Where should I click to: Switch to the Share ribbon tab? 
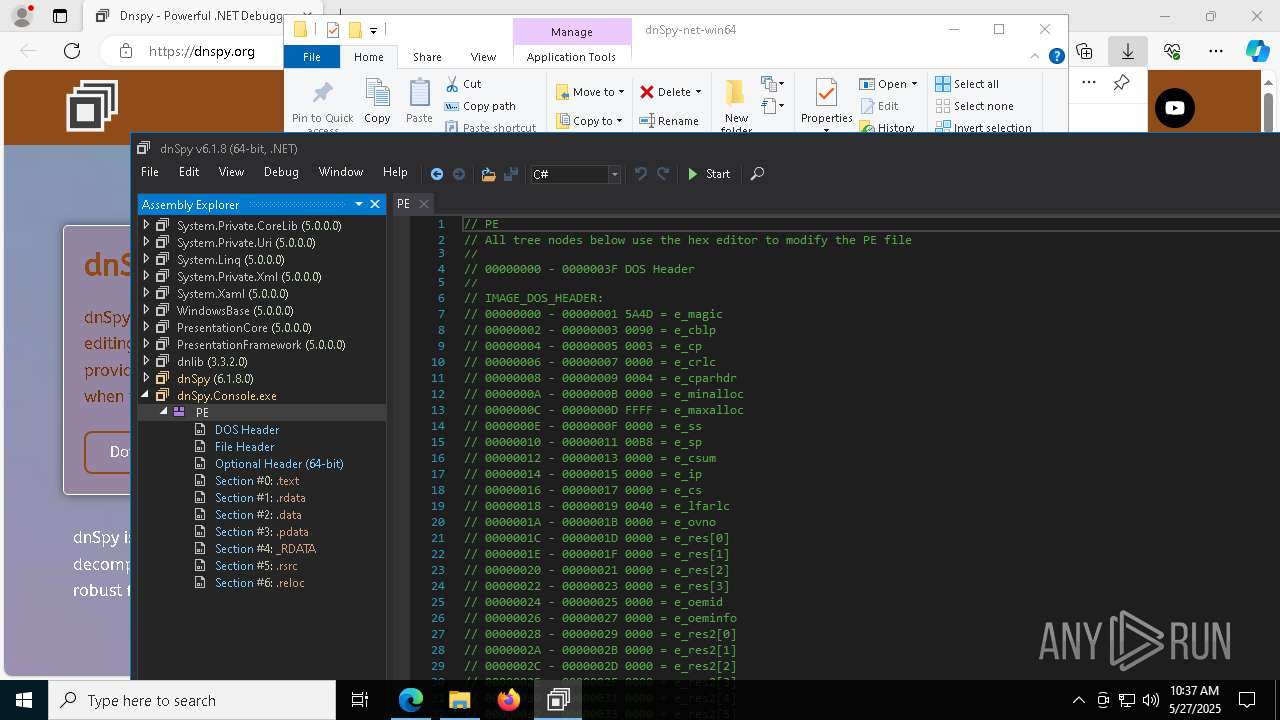[x=427, y=57]
